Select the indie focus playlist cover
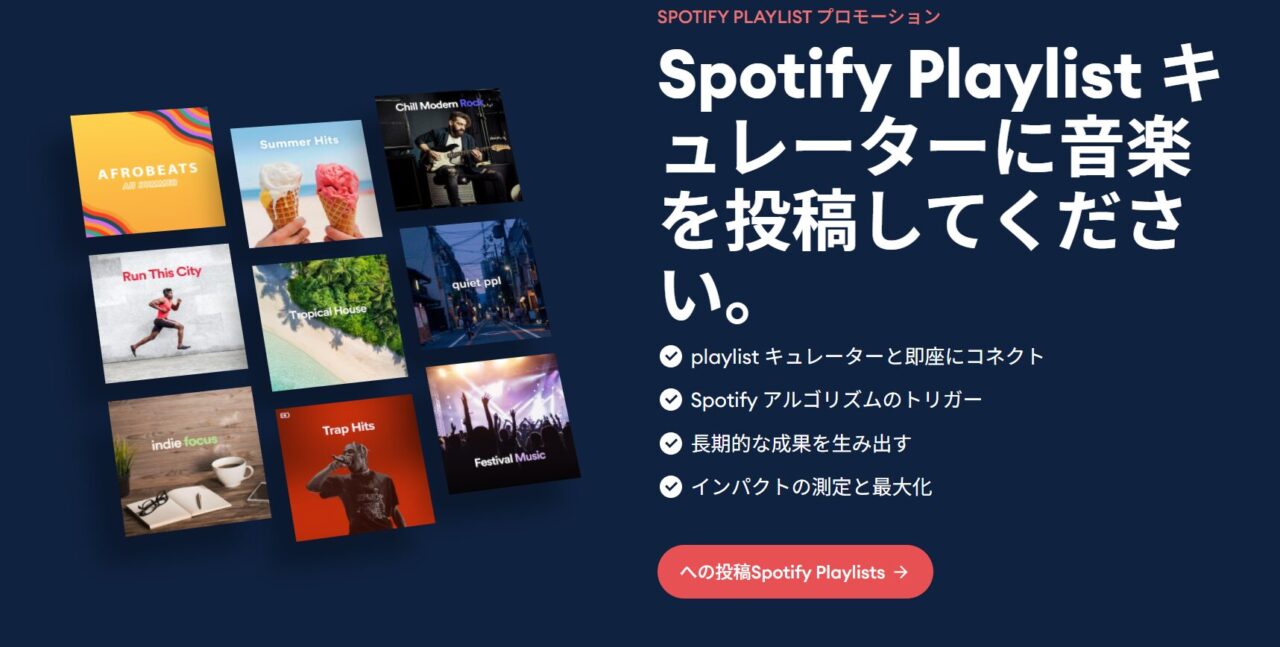 (189, 461)
